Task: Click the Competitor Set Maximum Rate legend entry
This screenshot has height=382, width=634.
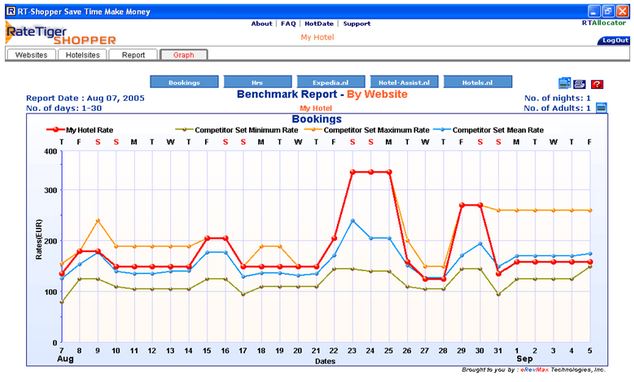Action: pyautogui.click(x=367, y=130)
